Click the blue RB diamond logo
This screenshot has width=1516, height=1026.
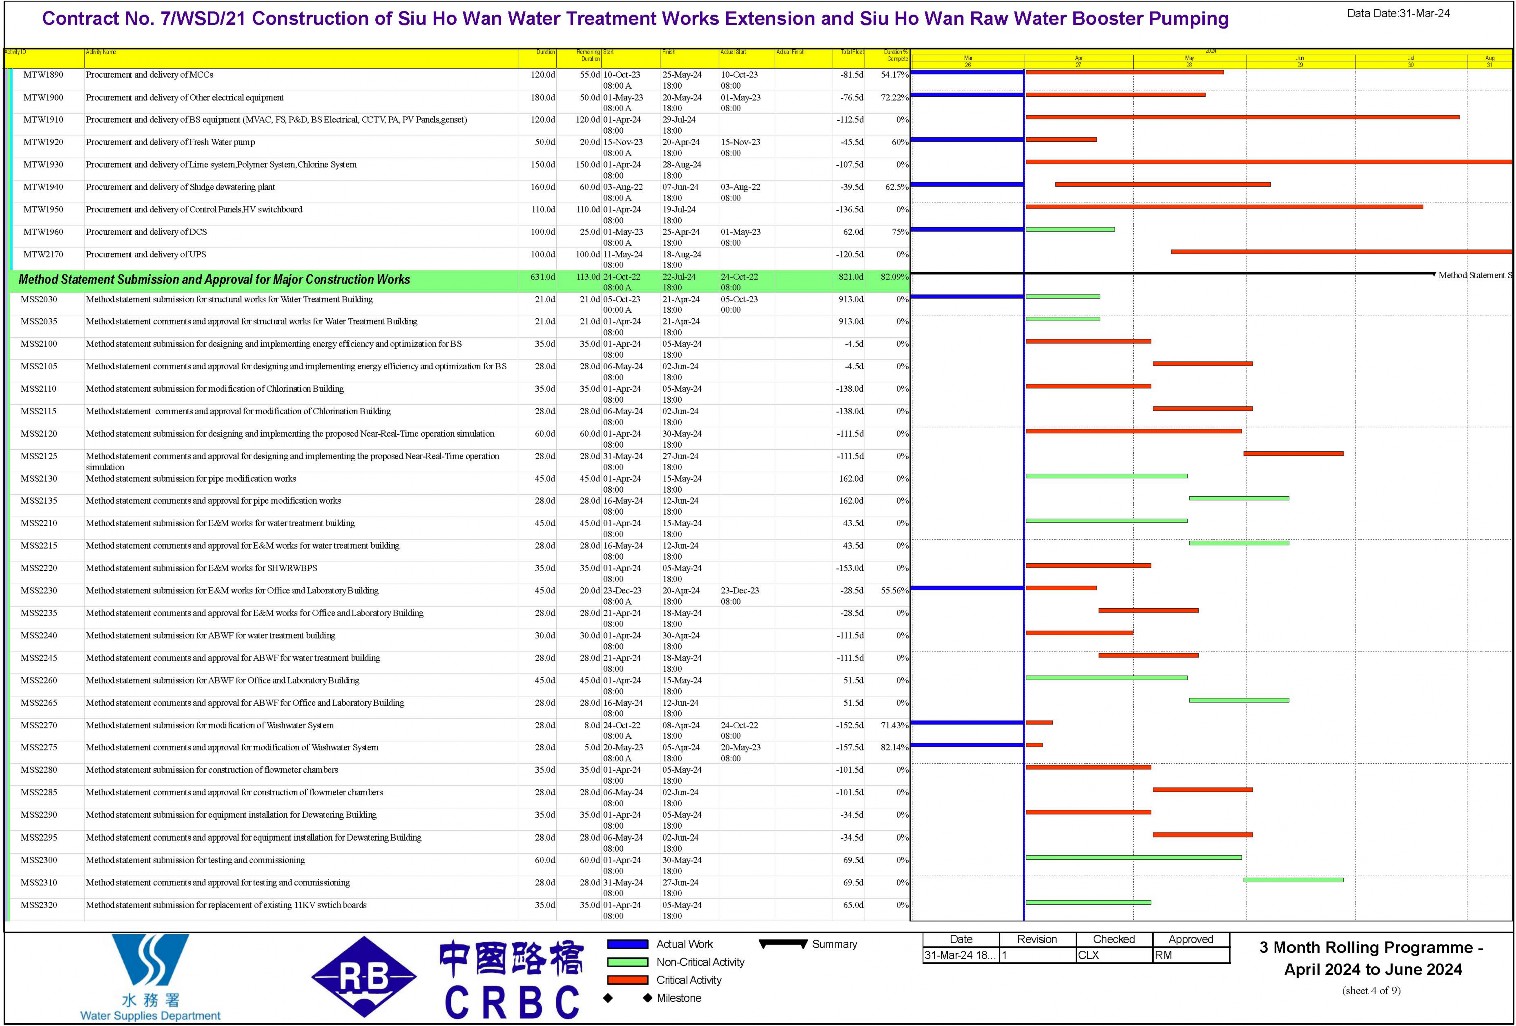click(x=364, y=977)
